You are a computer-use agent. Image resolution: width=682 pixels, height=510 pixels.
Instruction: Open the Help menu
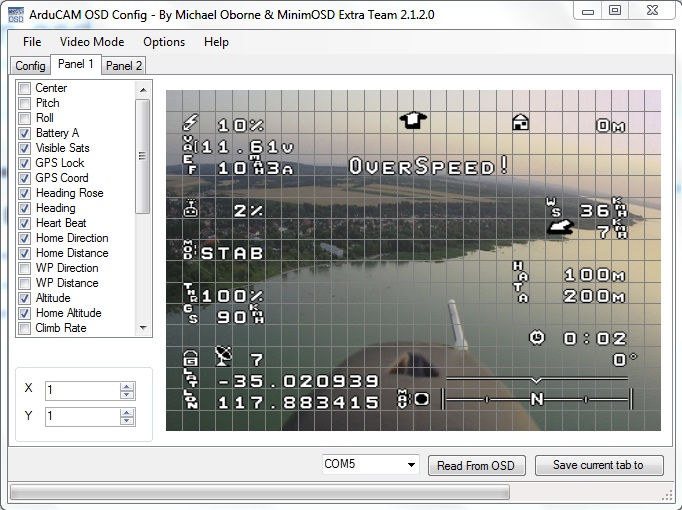click(216, 42)
